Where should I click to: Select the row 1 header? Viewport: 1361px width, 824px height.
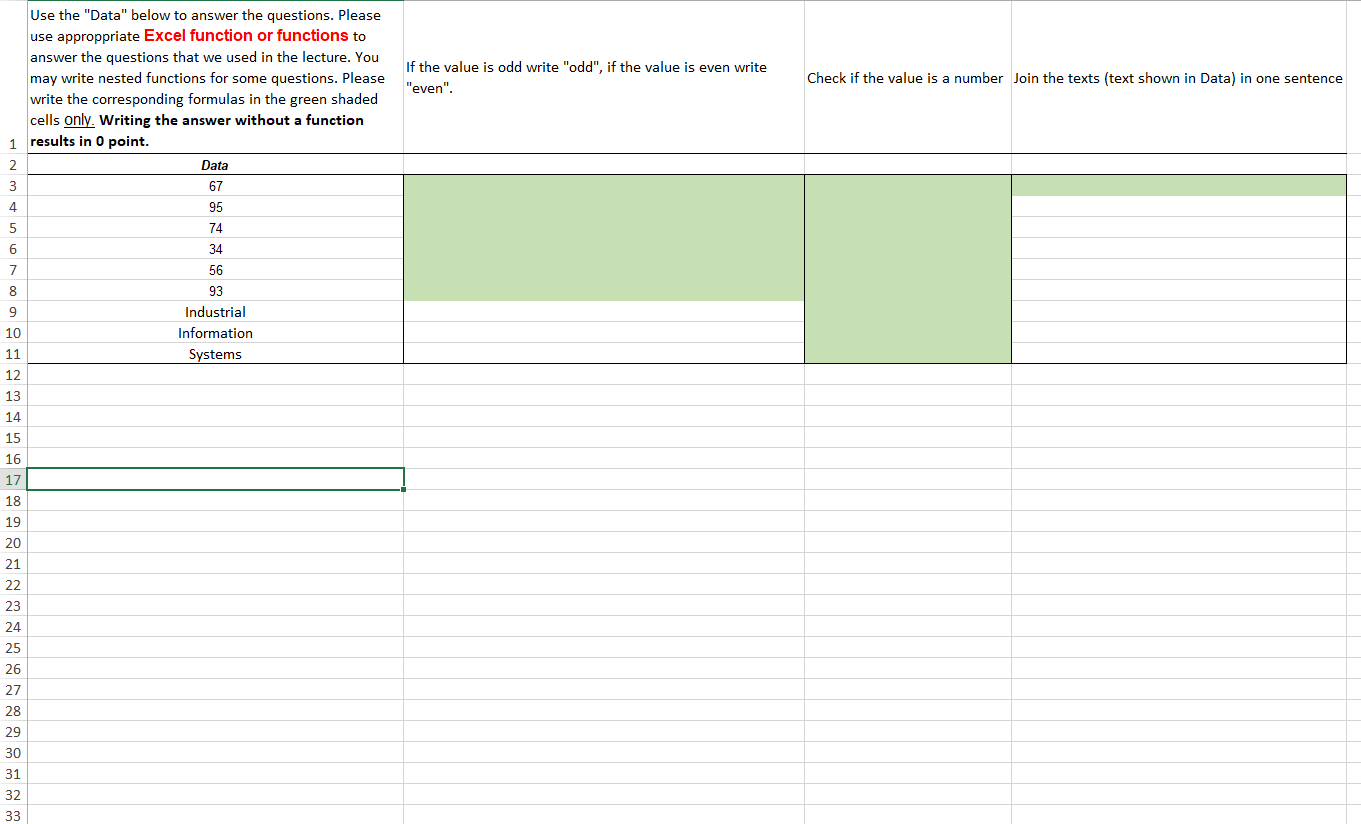[13, 77]
